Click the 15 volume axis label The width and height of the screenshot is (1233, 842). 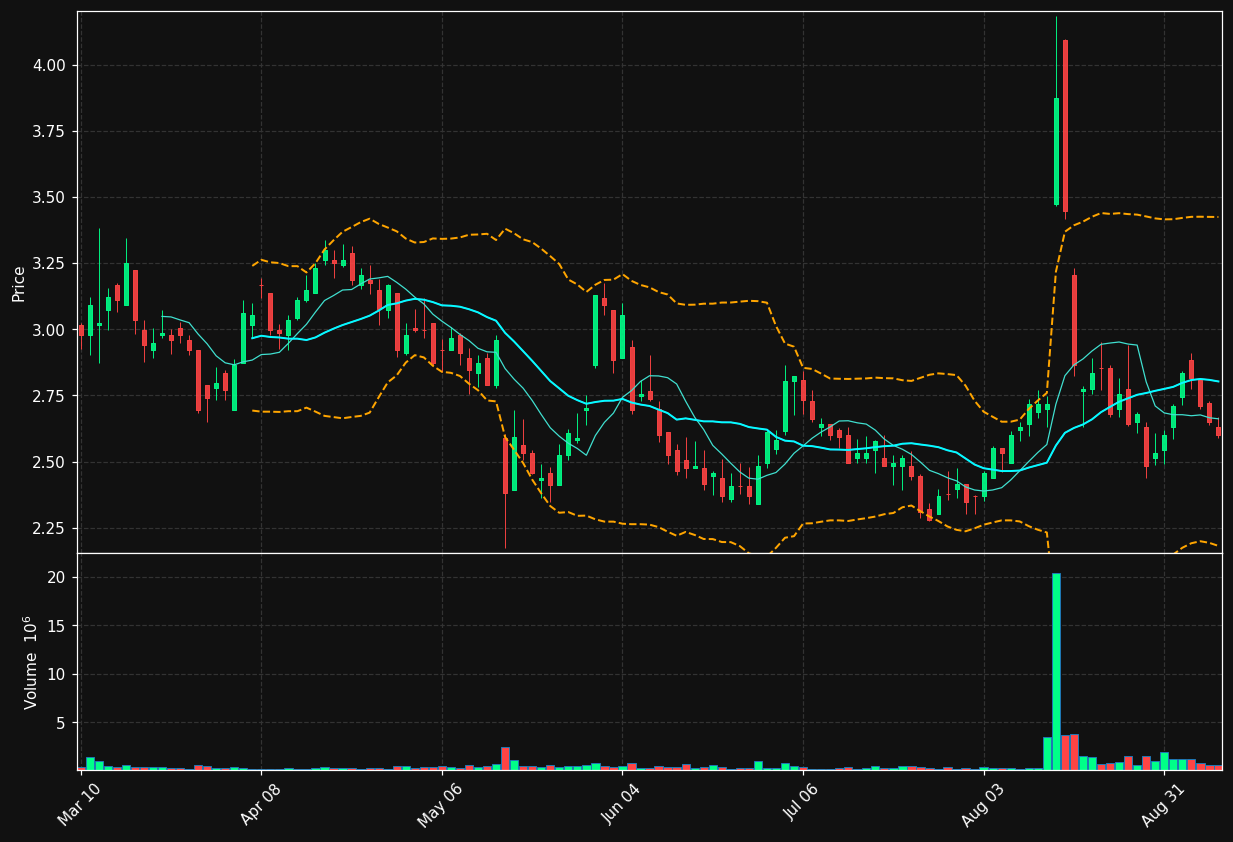pyautogui.click(x=56, y=626)
